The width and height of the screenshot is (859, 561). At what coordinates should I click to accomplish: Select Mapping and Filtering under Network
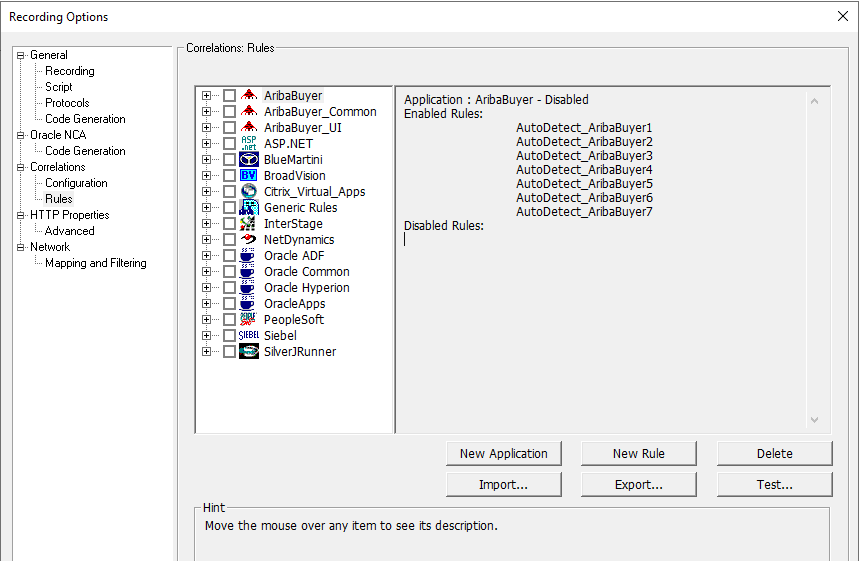coord(95,263)
